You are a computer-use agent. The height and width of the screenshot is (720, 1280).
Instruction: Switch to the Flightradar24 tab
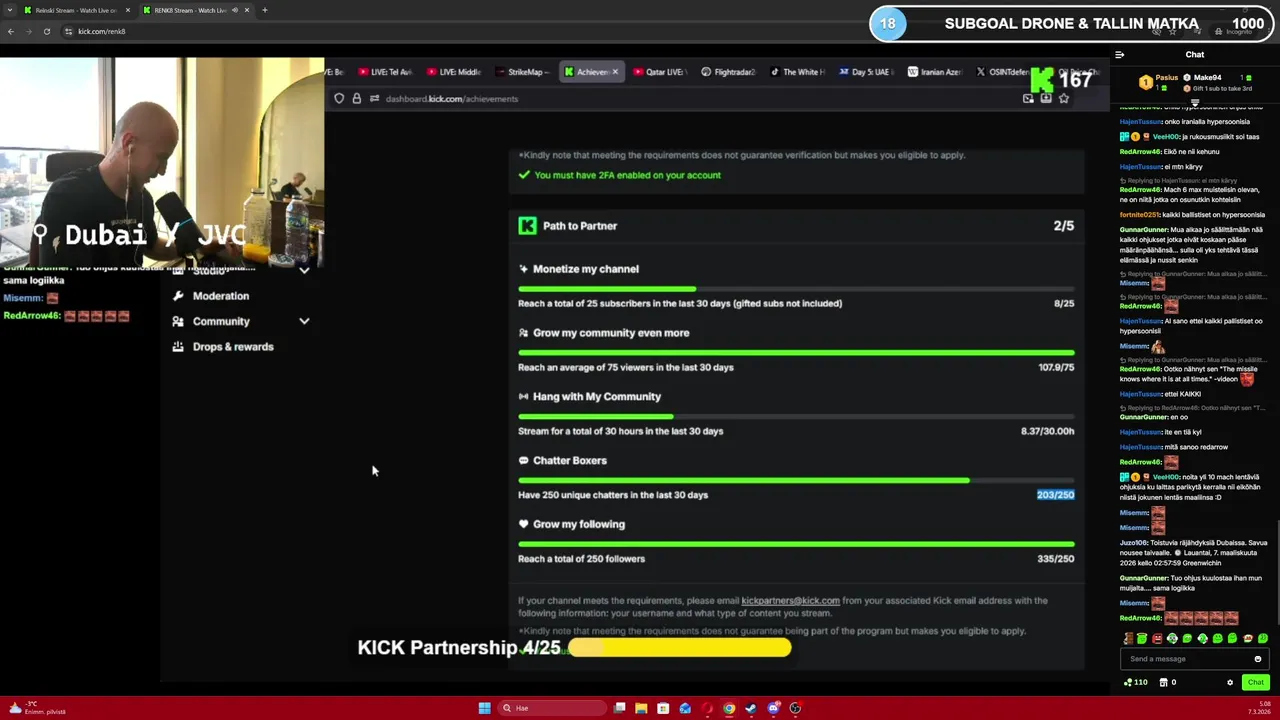728,72
